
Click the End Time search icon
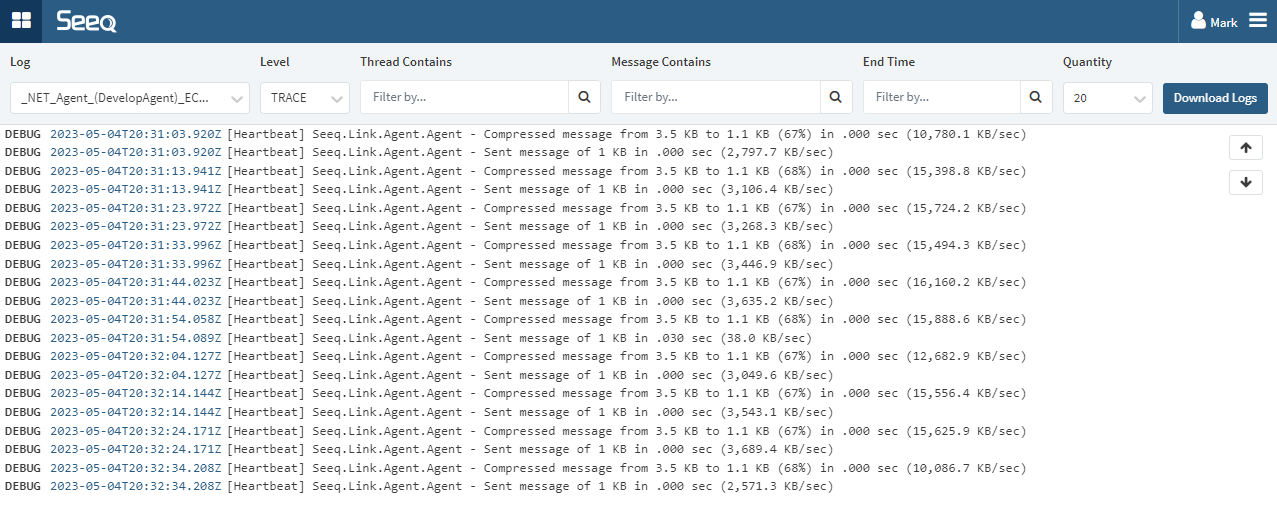(x=1036, y=97)
